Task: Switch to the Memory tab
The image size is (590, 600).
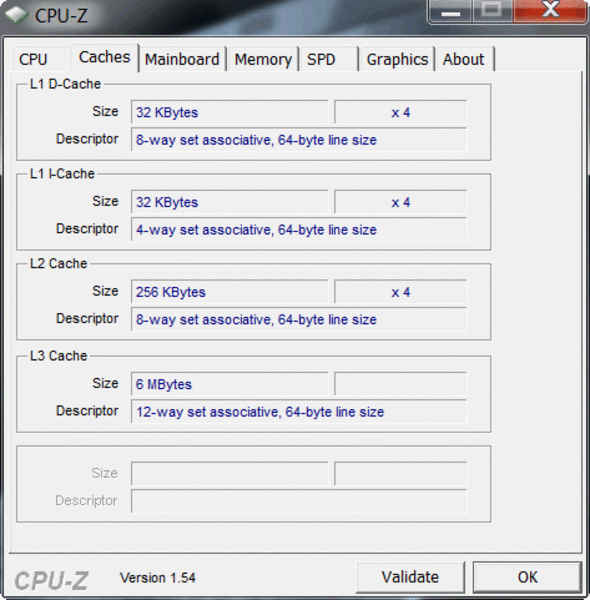Action: pyautogui.click(x=263, y=59)
